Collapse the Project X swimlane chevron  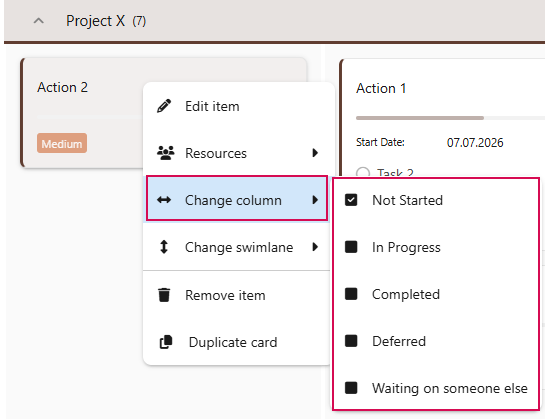click(39, 21)
